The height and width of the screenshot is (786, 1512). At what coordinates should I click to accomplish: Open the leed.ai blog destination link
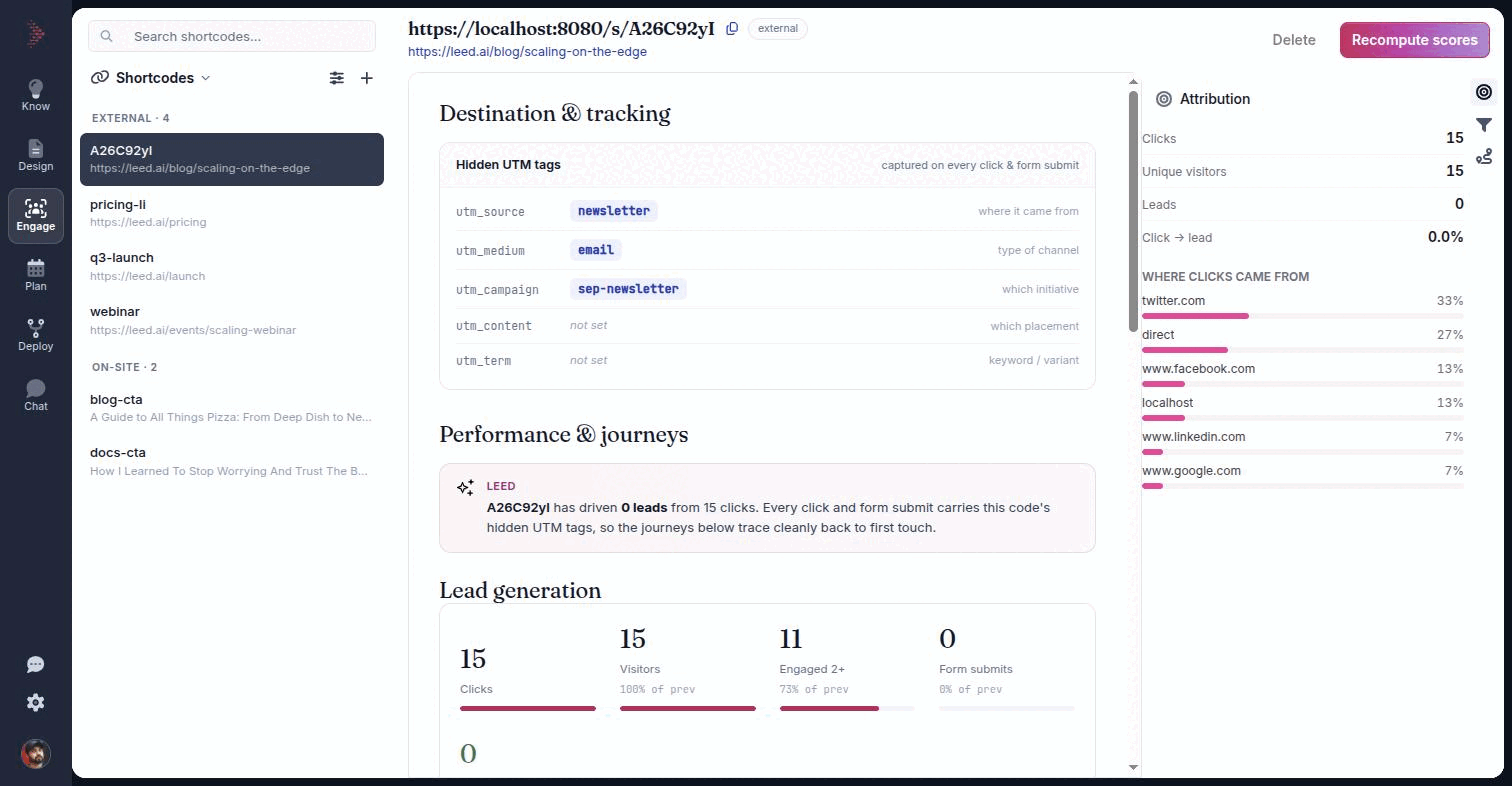coord(527,52)
